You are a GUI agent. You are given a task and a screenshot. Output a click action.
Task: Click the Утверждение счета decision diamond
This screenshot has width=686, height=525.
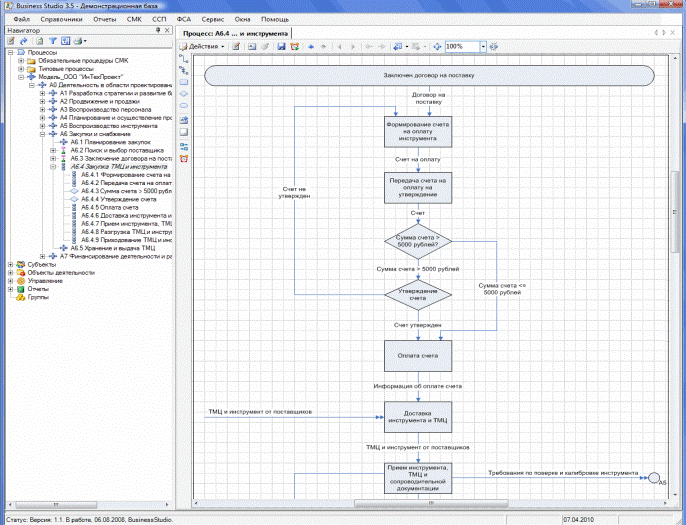click(418, 294)
